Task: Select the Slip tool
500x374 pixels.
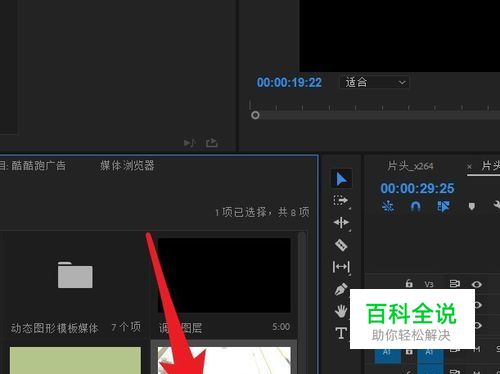Action: coord(341,267)
